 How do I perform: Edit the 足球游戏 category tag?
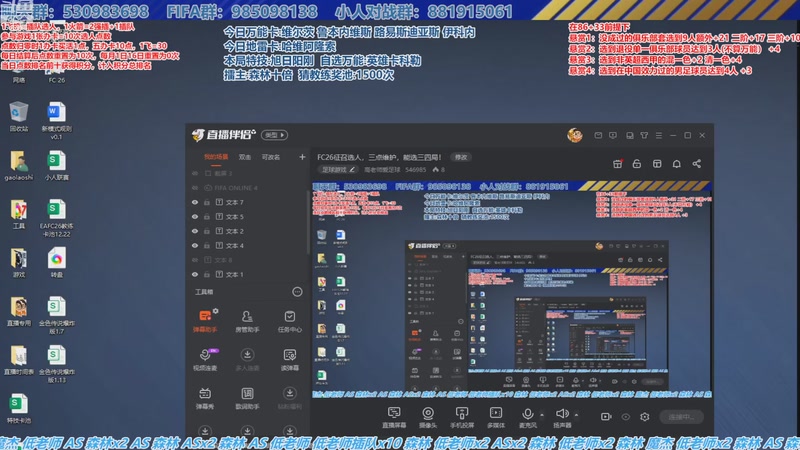pos(338,169)
